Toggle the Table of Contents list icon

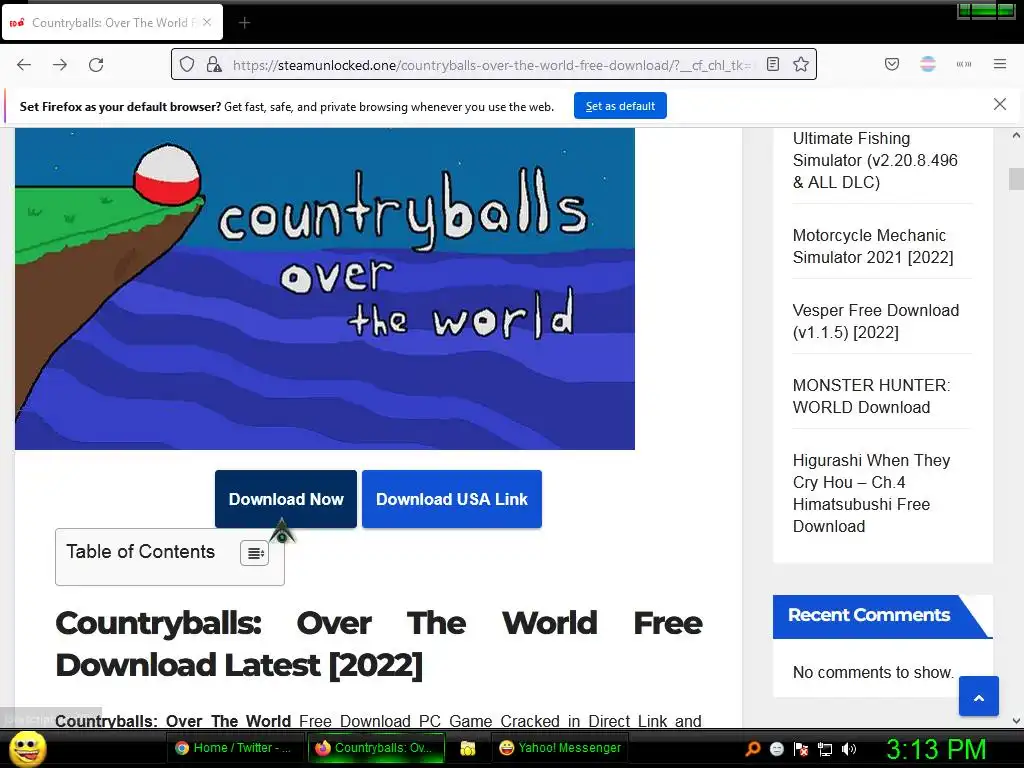tap(255, 553)
